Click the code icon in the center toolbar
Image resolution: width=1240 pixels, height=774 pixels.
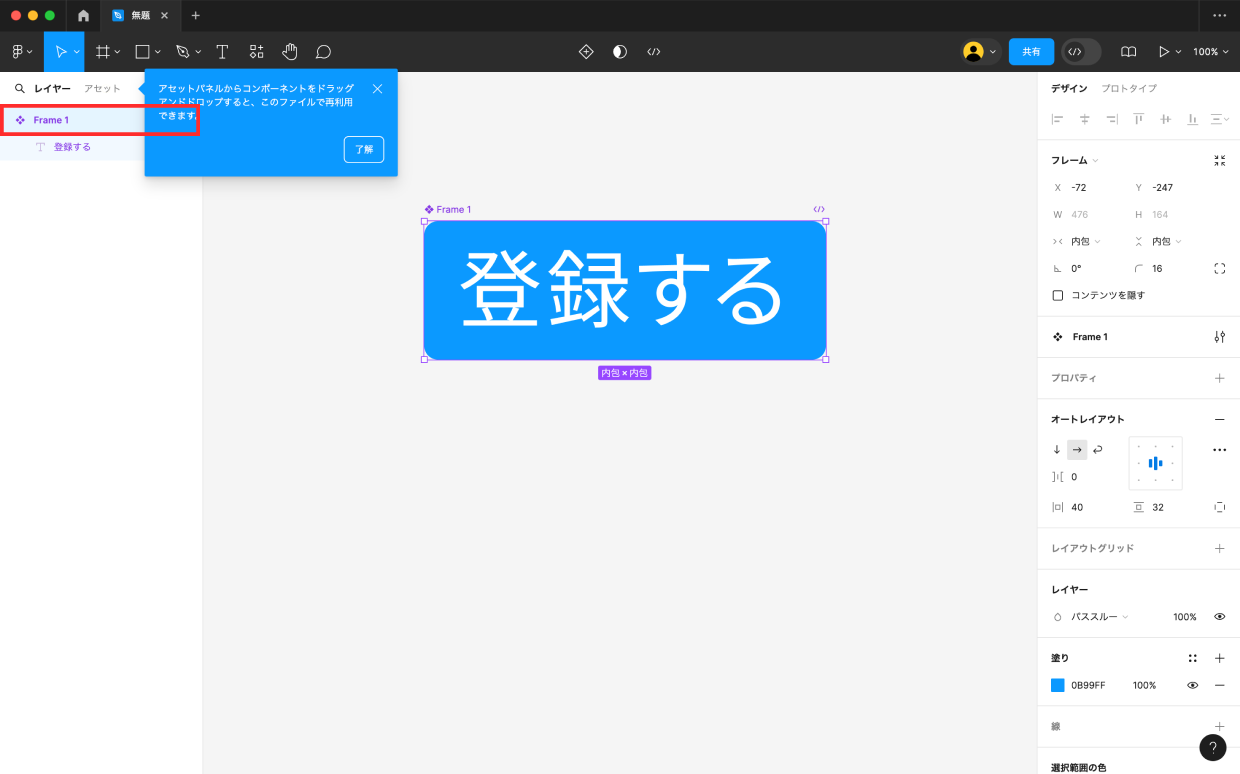[x=654, y=51]
